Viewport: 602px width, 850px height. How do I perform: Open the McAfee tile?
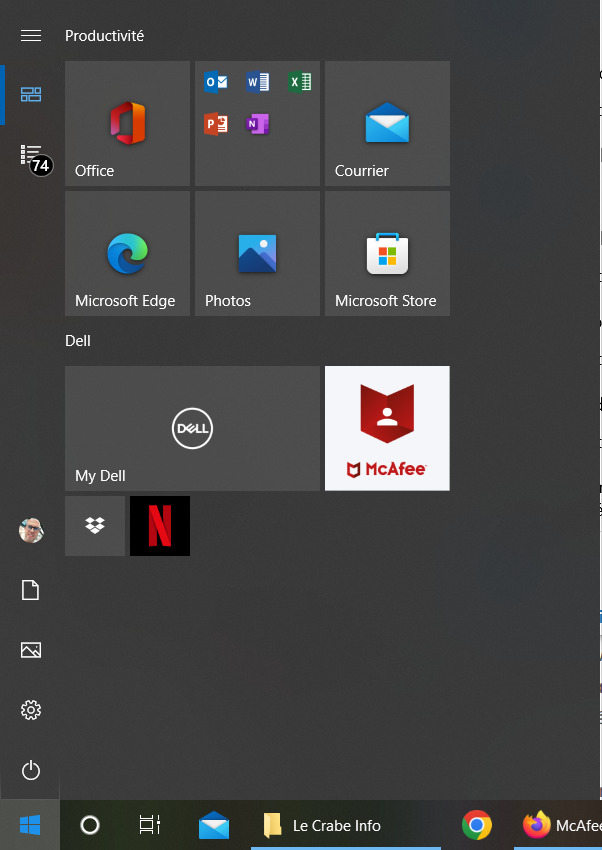coord(387,428)
